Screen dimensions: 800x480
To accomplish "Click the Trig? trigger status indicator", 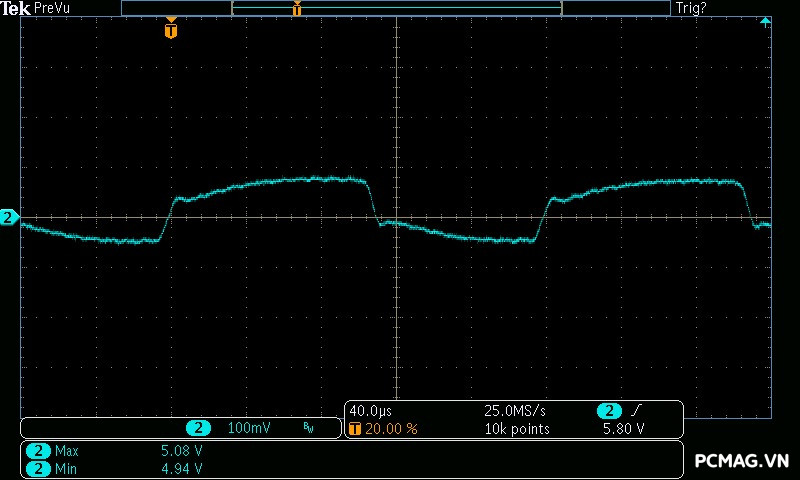I will [x=692, y=8].
